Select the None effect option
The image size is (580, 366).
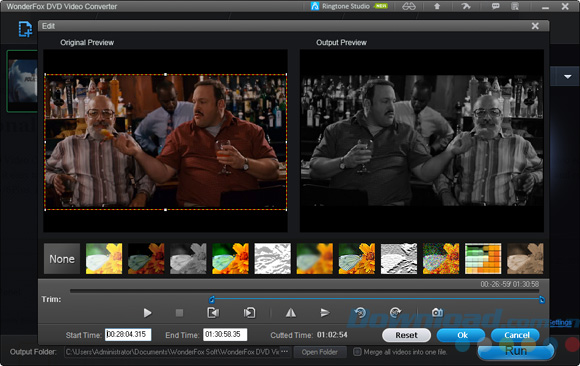[62, 259]
